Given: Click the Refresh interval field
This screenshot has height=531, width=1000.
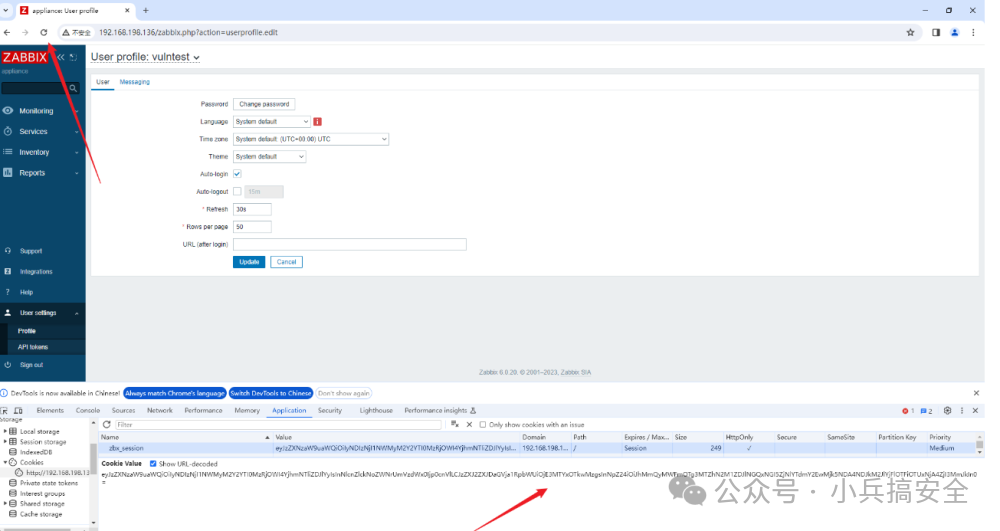Looking at the screenshot, I should [x=252, y=209].
